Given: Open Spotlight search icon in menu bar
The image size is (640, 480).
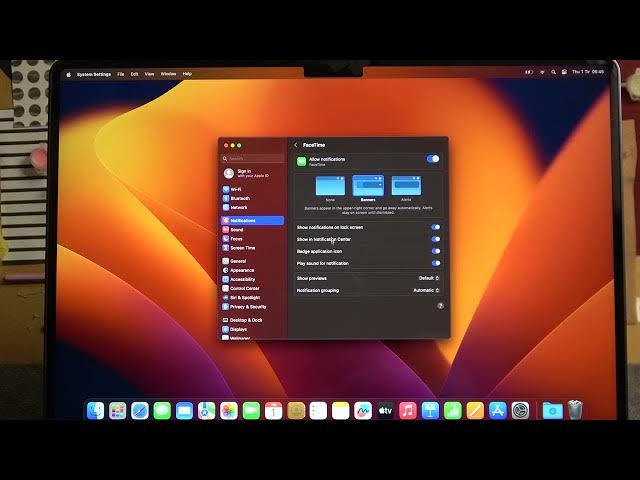Looking at the screenshot, I should coord(553,72).
